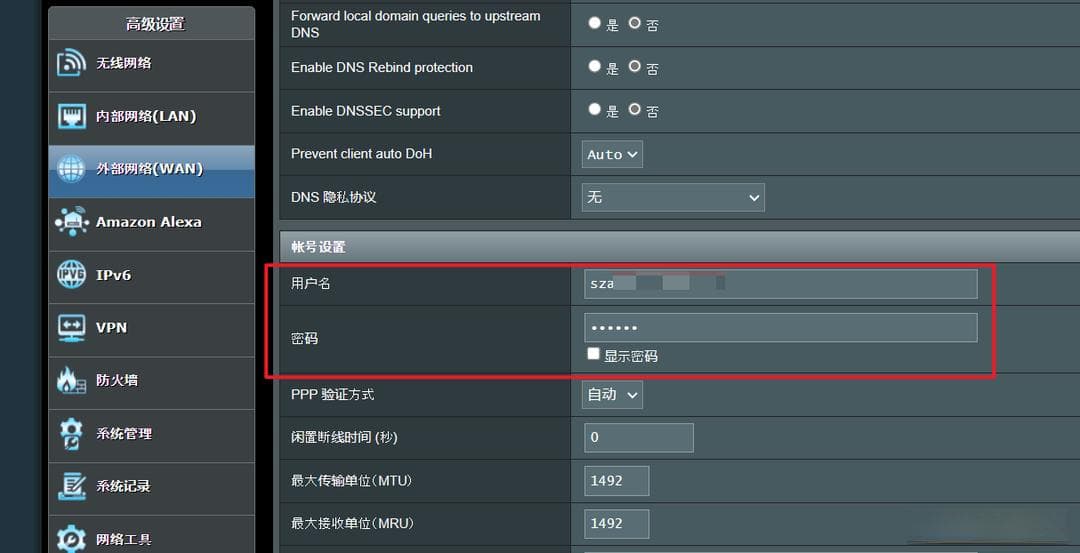Tick the 显示密码 show password checkbox
Screen dimensions: 1080x553
click(x=593, y=354)
